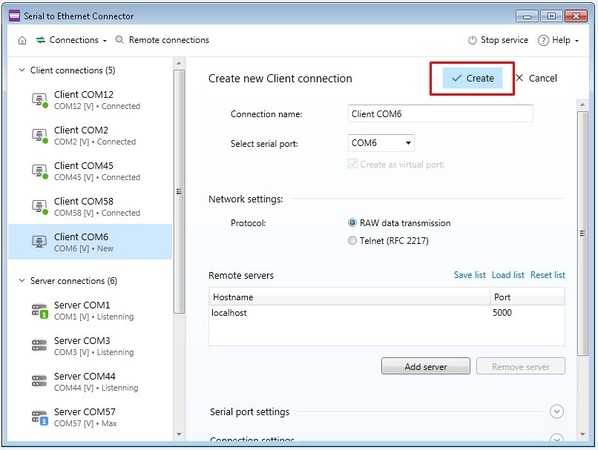Click the Add server button
The height and width of the screenshot is (450, 598).
[426, 366]
